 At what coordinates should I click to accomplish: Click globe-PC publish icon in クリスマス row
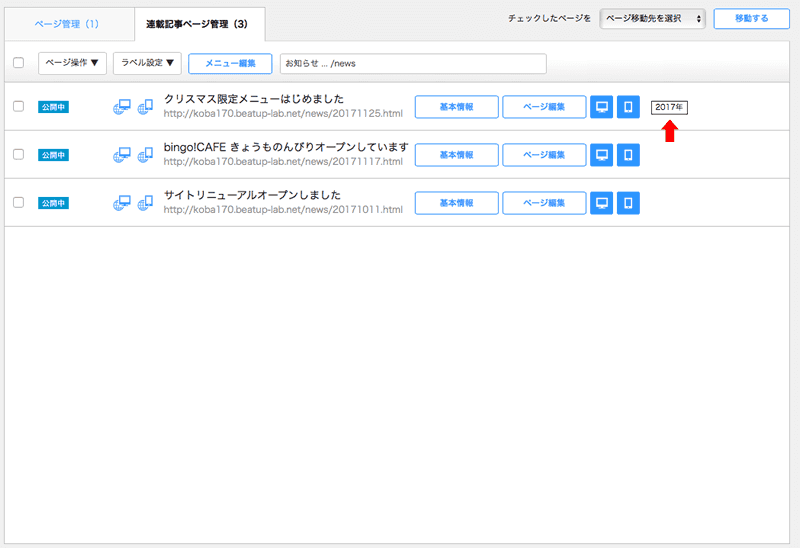click(122, 107)
